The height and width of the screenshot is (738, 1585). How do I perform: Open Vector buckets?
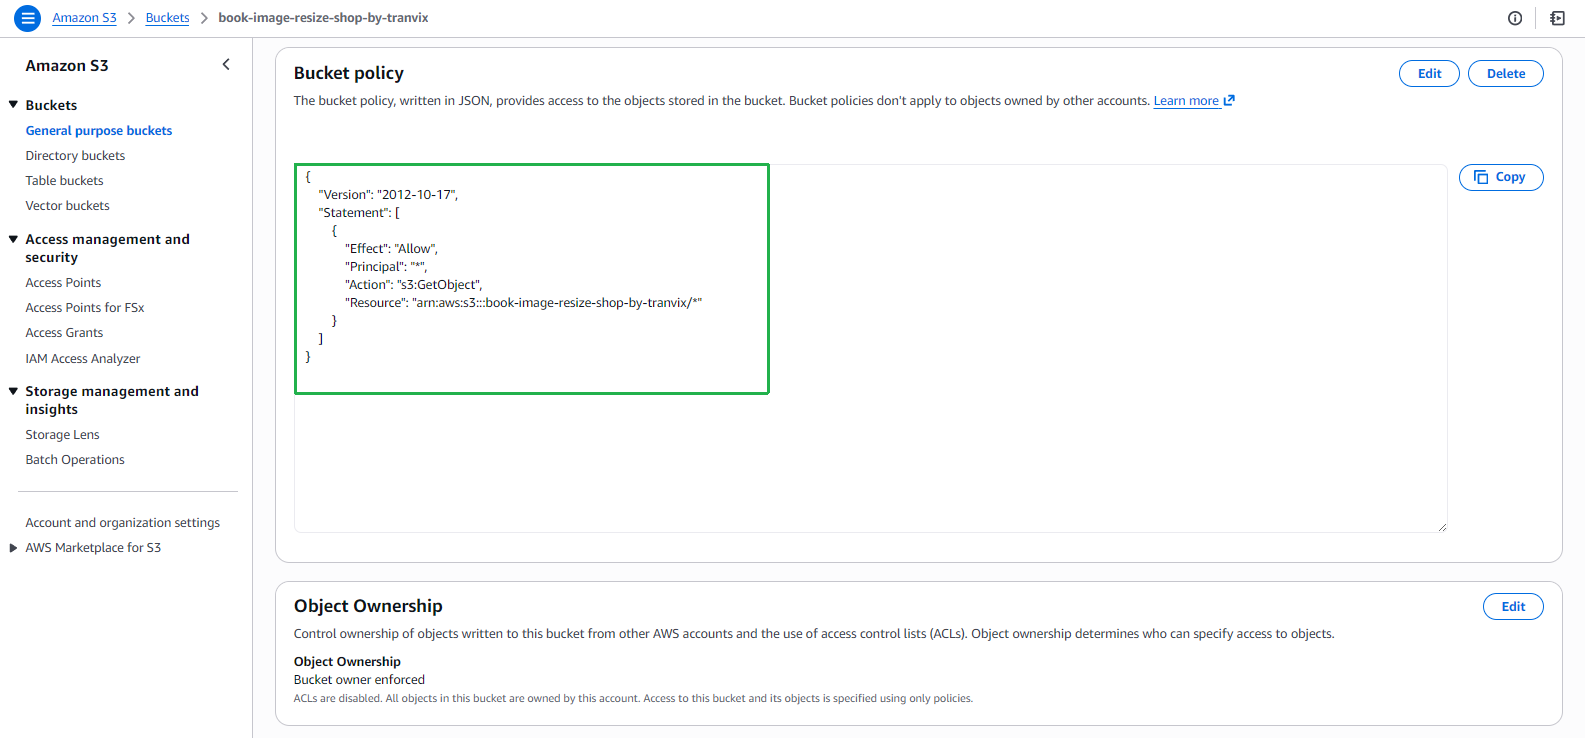pos(67,206)
